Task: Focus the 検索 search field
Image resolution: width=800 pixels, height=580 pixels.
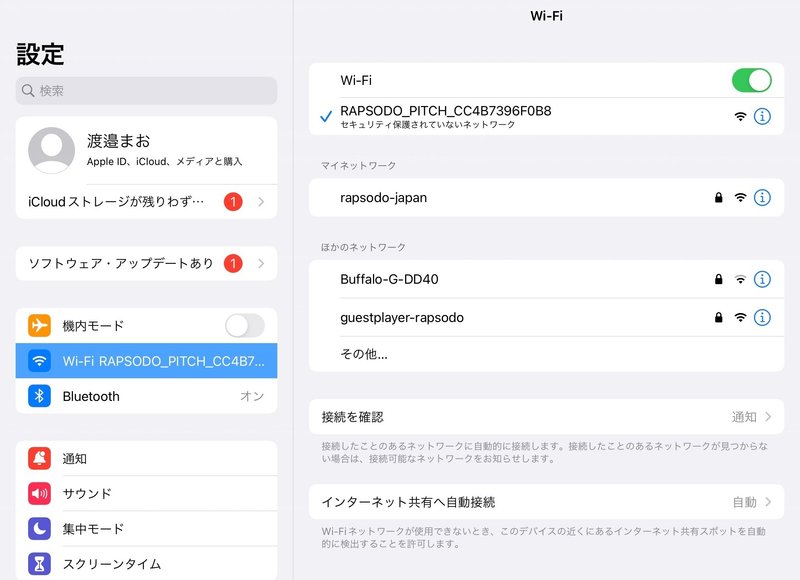Action: (146, 91)
